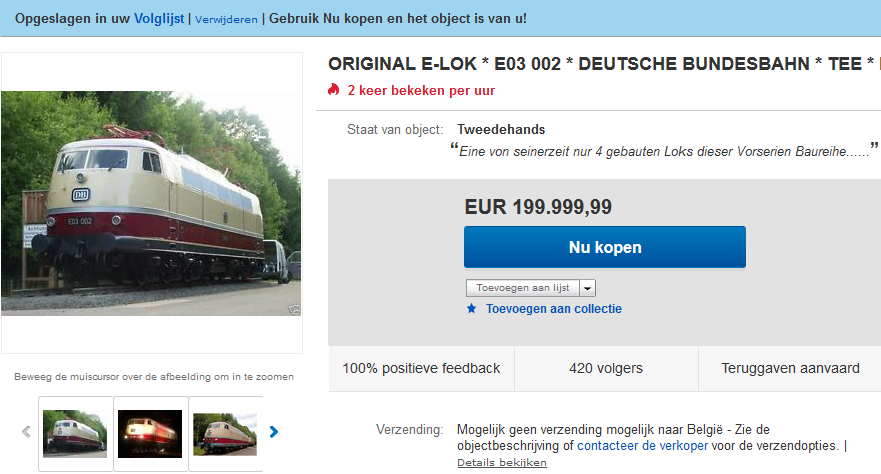Click the main E03 002 locomotive image

tap(151, 203)
